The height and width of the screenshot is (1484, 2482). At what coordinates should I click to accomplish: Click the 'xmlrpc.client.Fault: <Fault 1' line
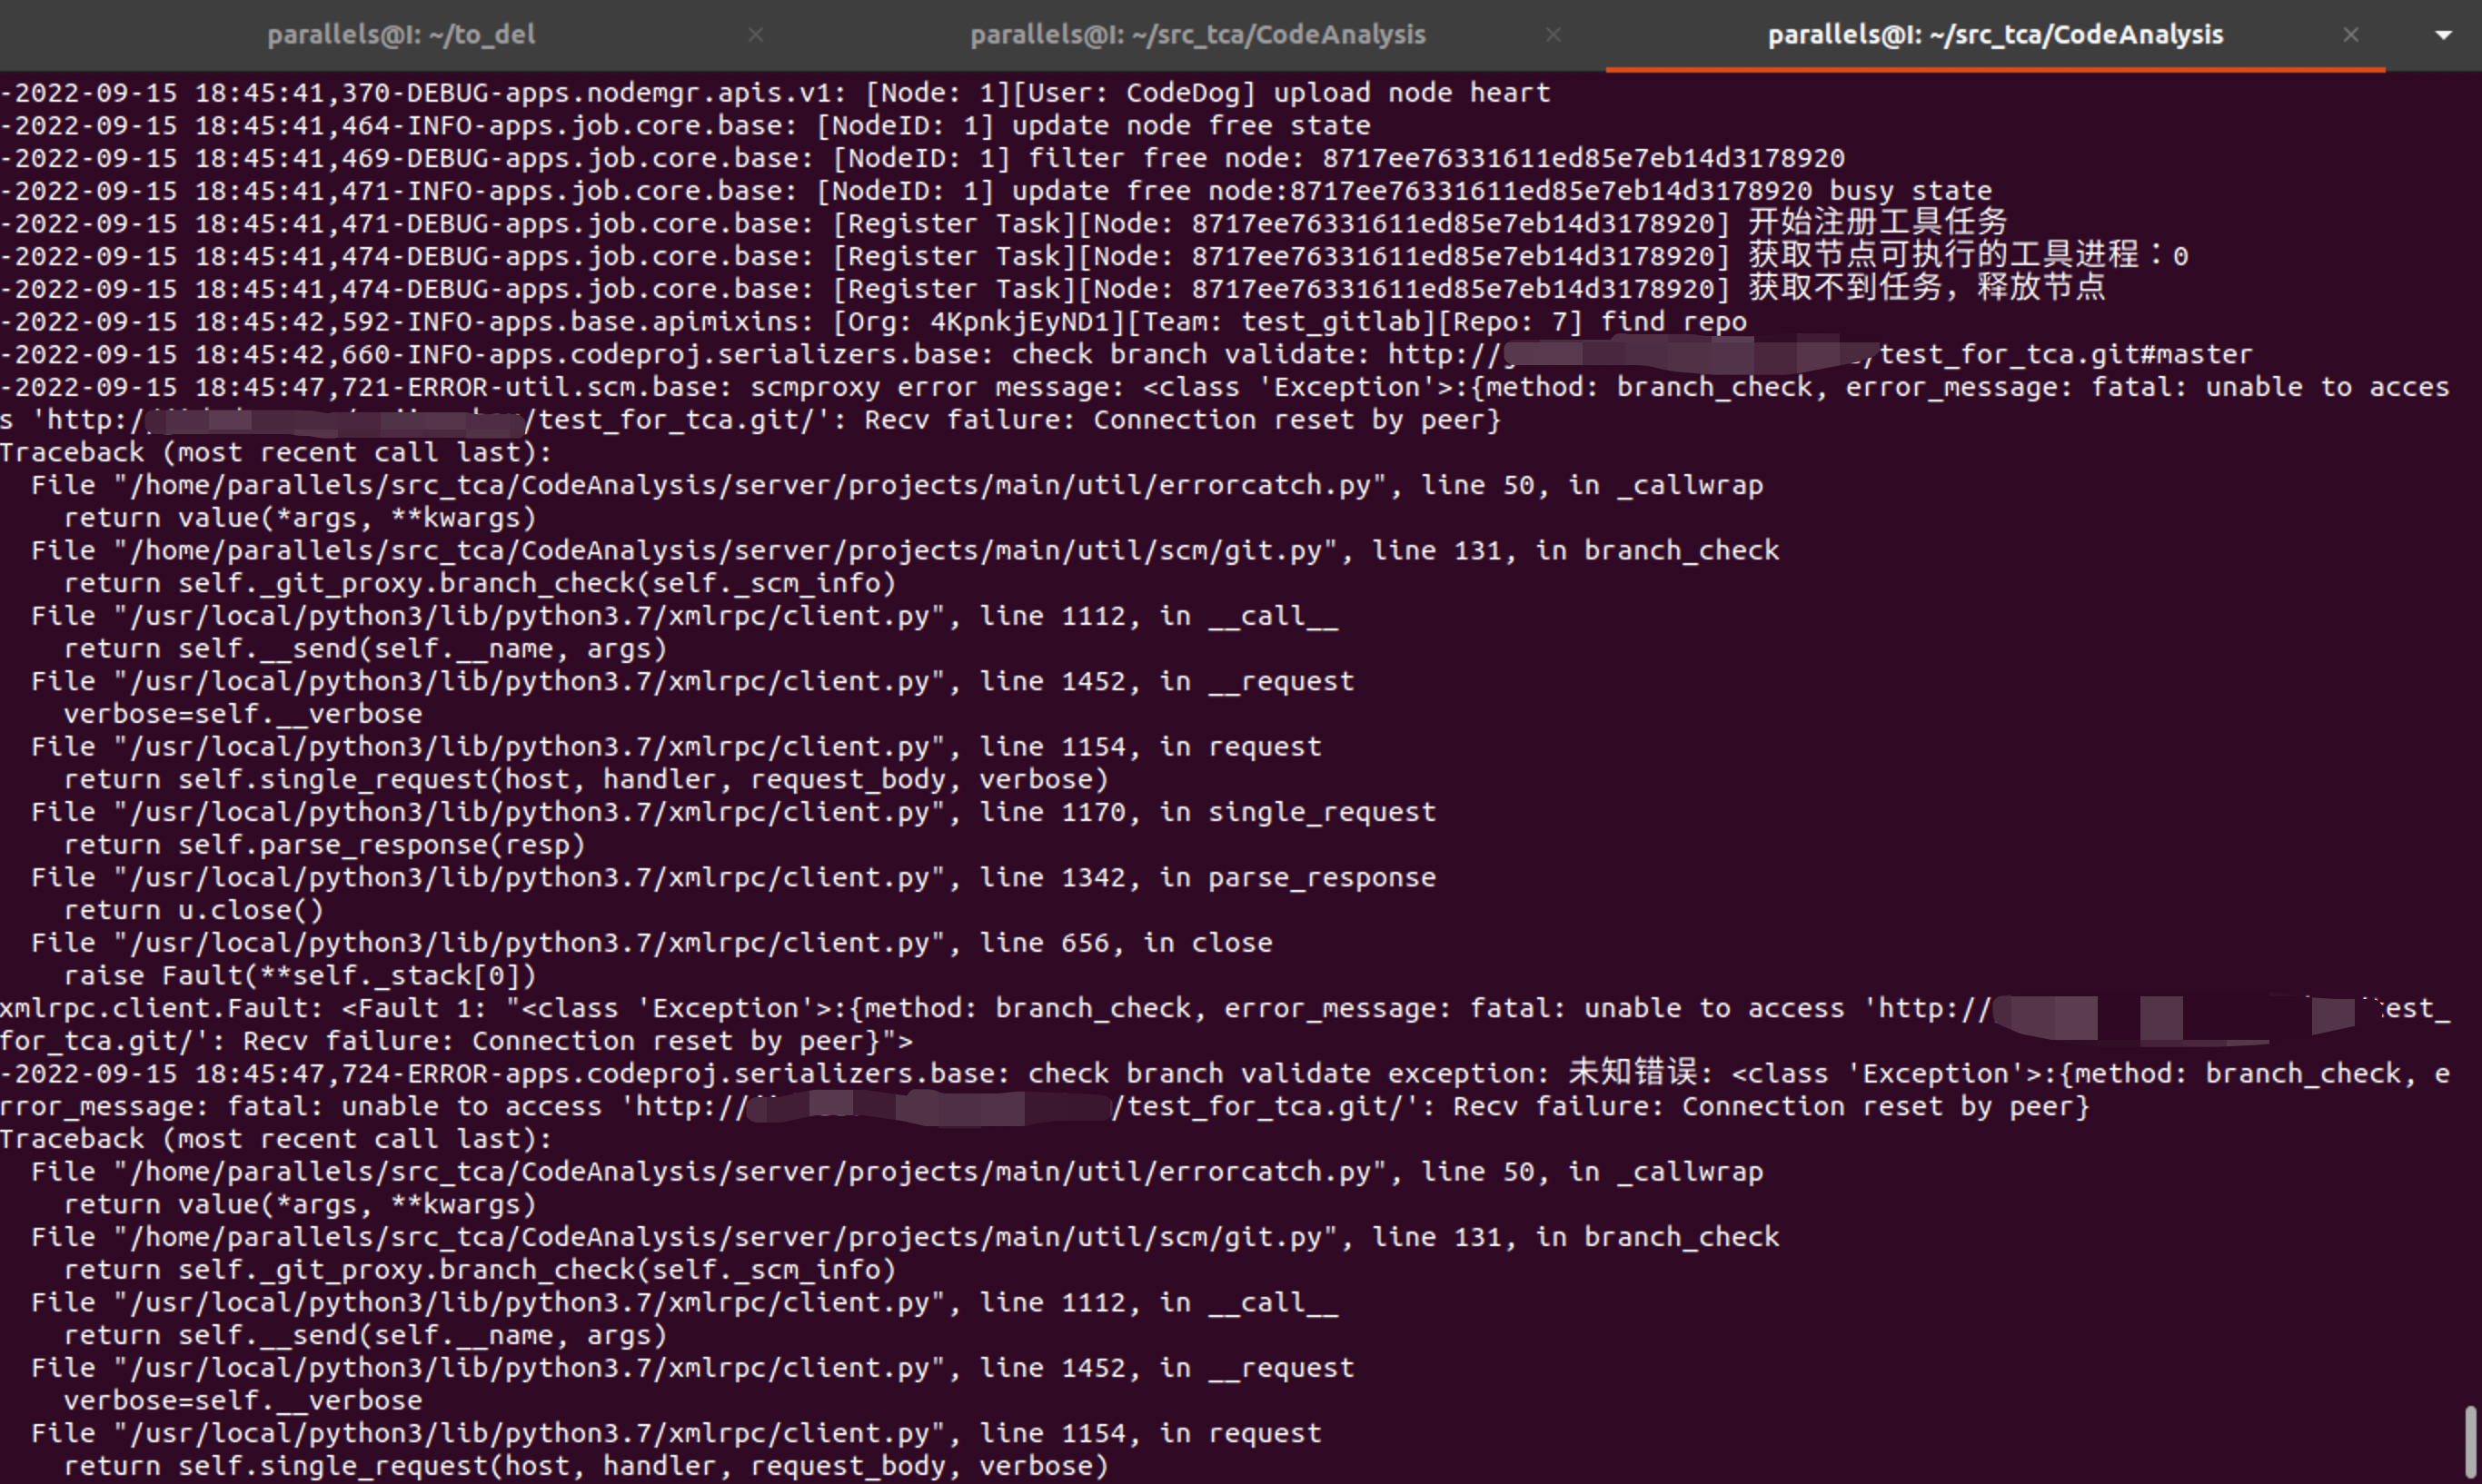(1225, 1025)
